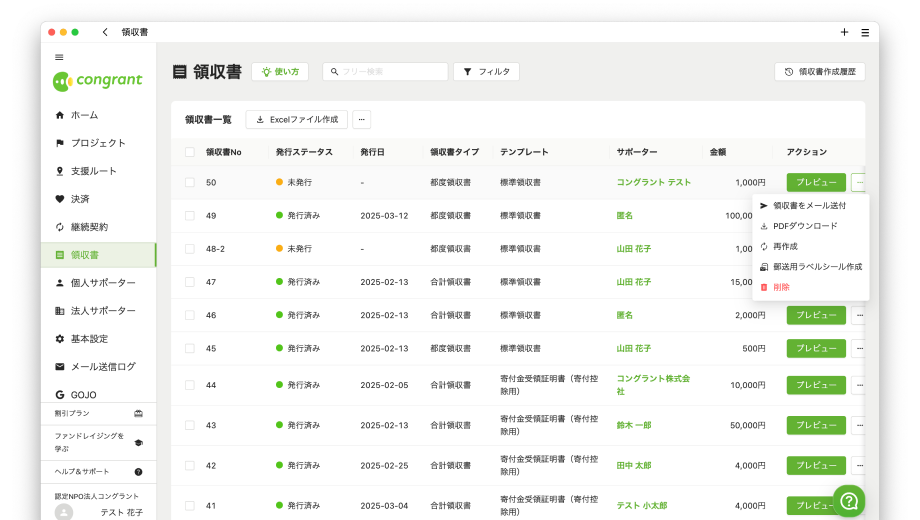Open supporter コングラント株式会社 link
Viewport: 920px width, 520px height.
[x=653, y=385]
